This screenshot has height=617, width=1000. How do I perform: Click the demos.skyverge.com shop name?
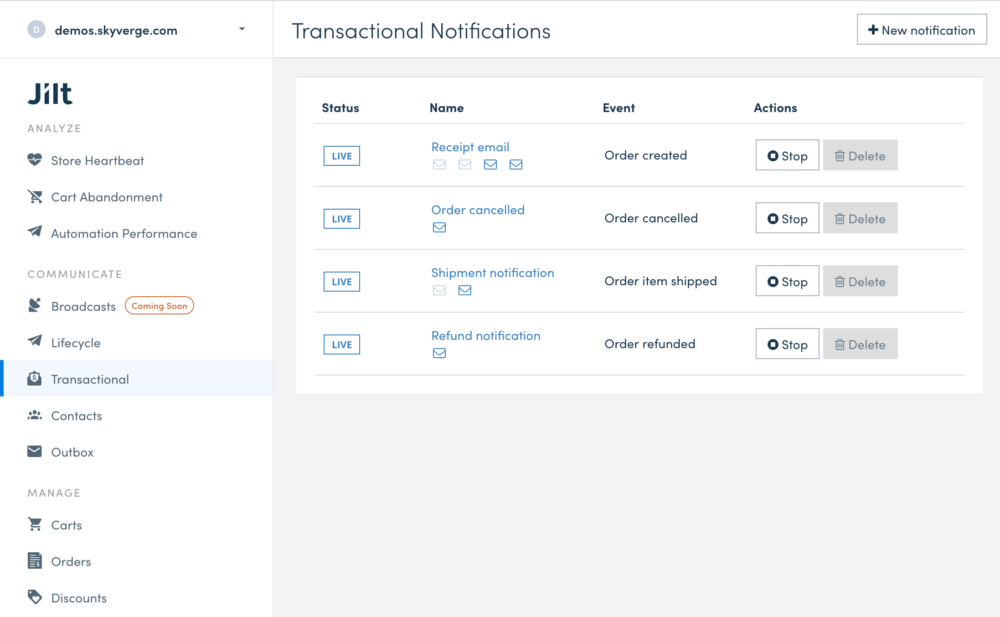[x=116, y=31]
